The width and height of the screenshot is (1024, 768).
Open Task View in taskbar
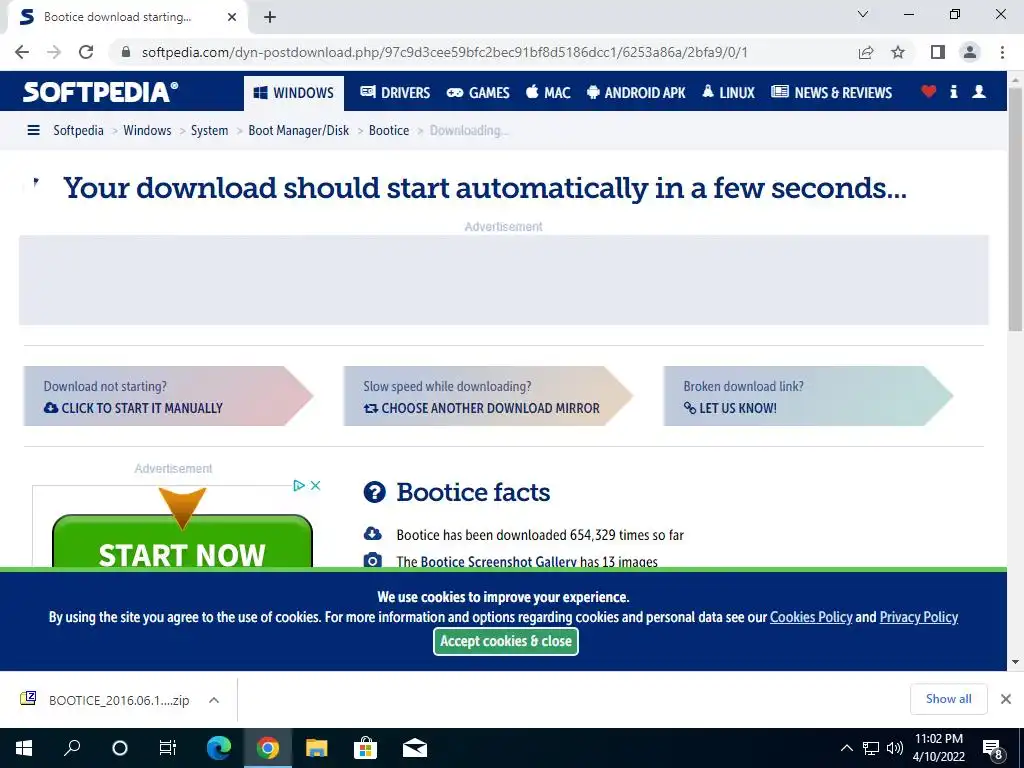click(168, 748)
